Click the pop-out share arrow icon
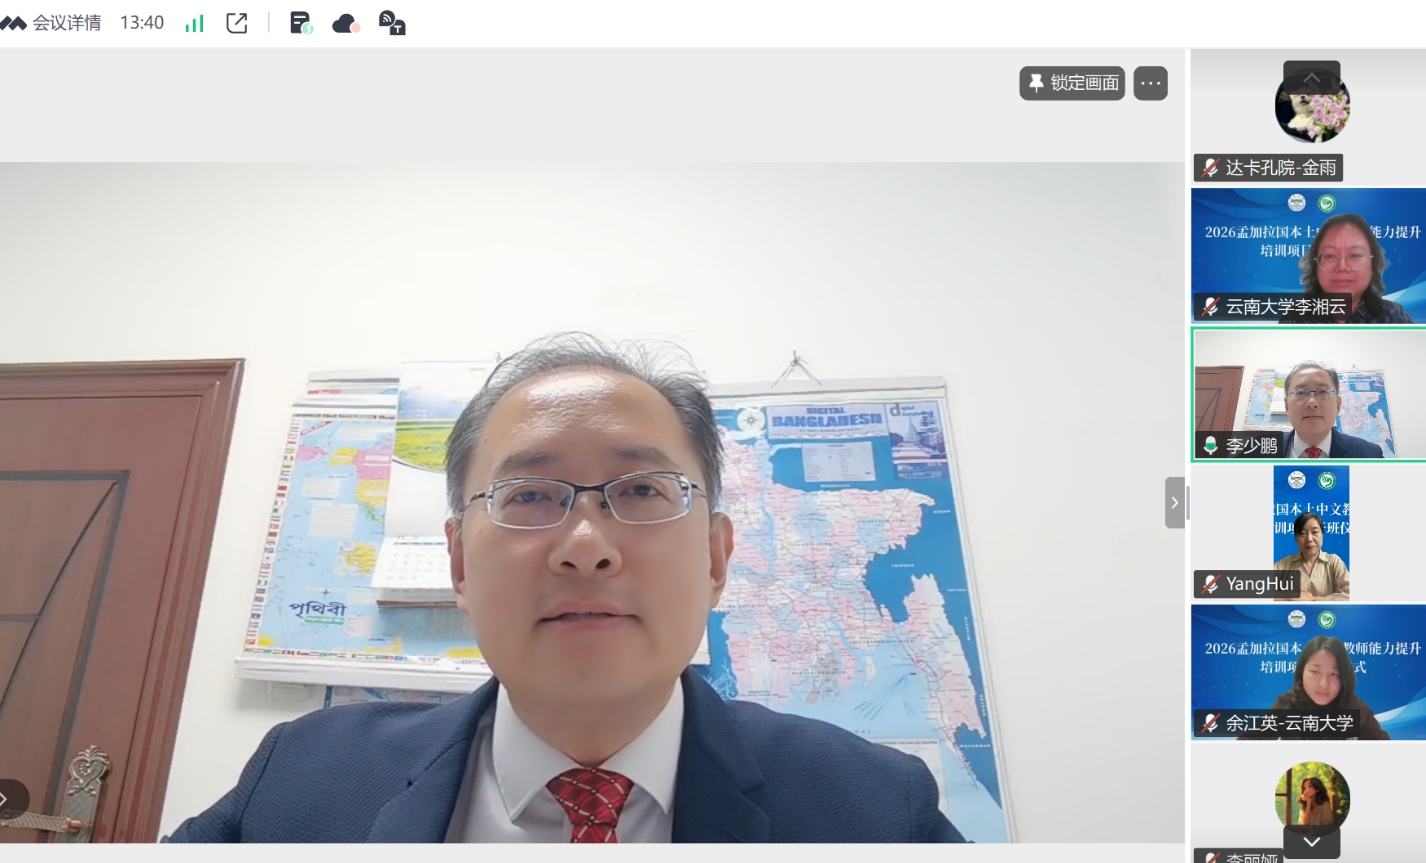This screenshot has width=1426, height=863. 237,23
